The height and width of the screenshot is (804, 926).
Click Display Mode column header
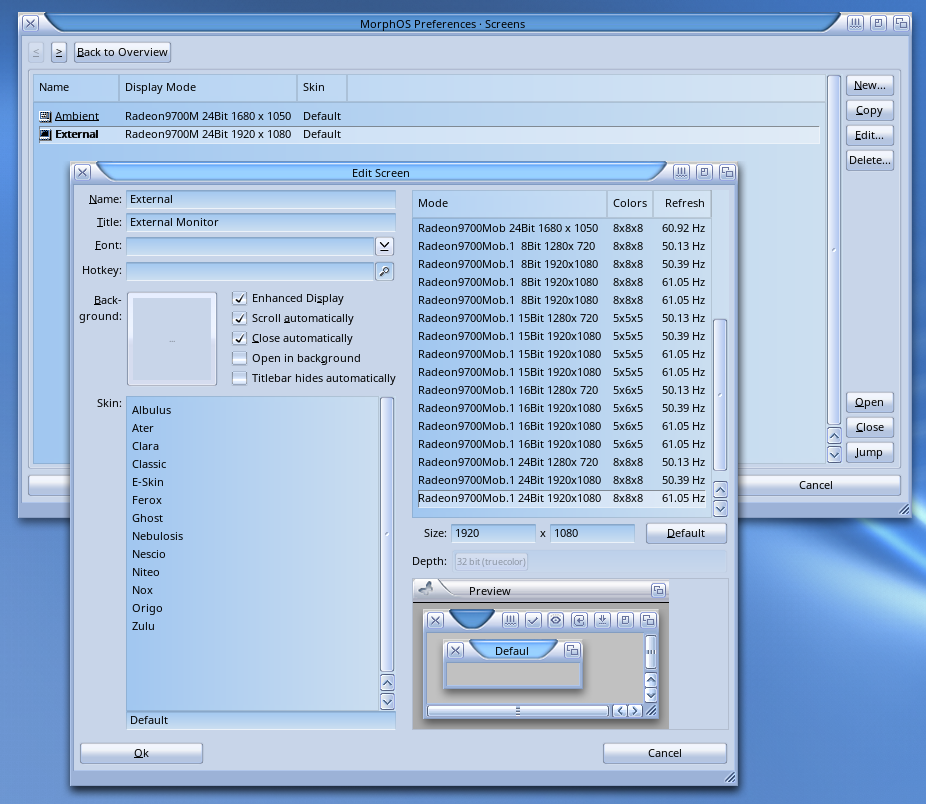coord(208,87)
